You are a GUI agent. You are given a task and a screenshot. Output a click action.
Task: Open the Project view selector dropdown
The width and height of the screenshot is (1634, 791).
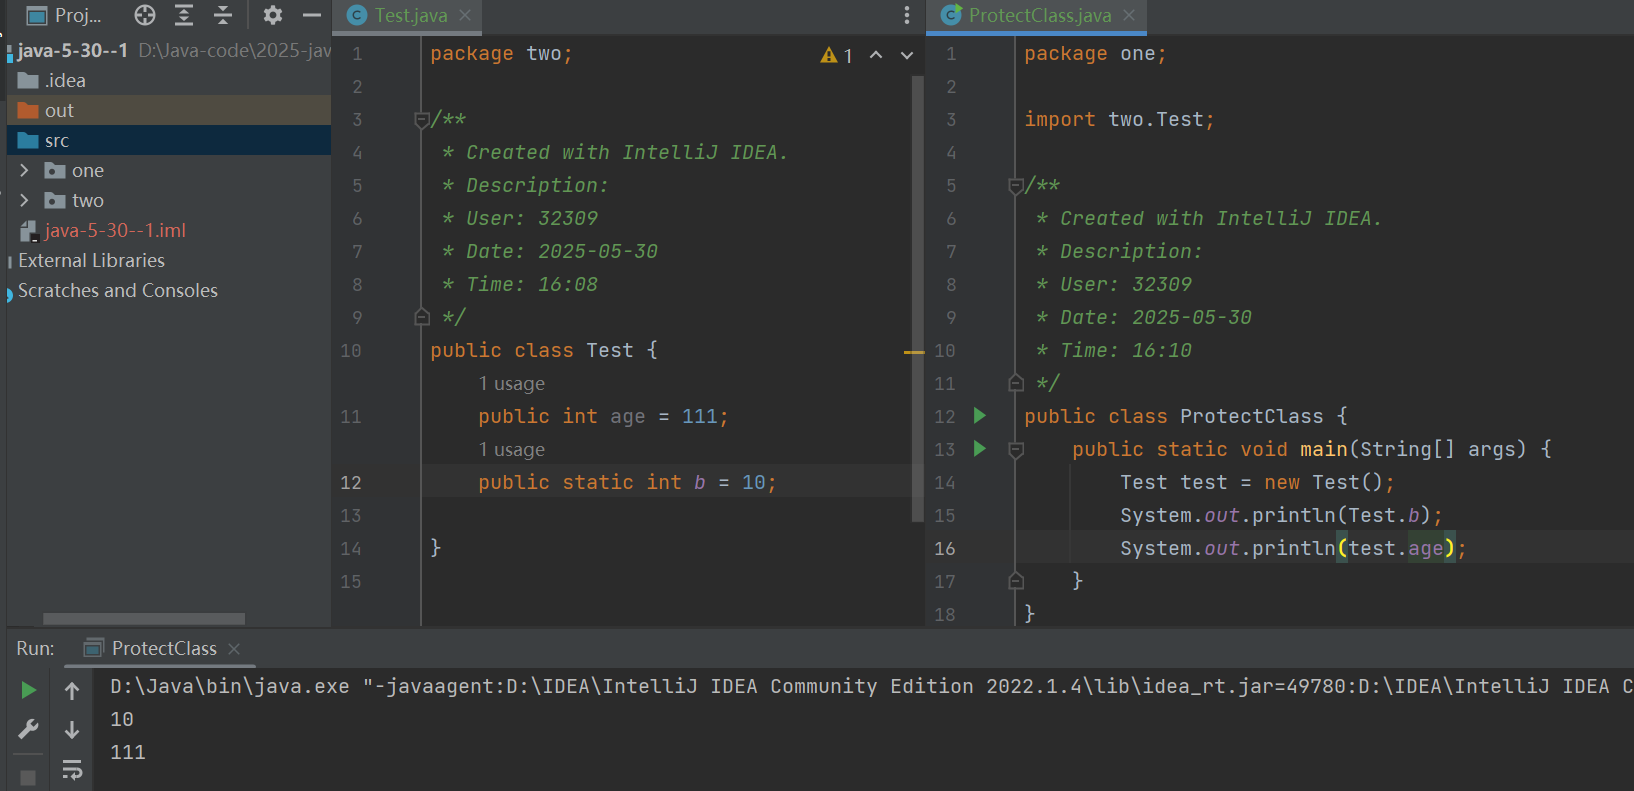pyautogui.click(x=64, y=15)
